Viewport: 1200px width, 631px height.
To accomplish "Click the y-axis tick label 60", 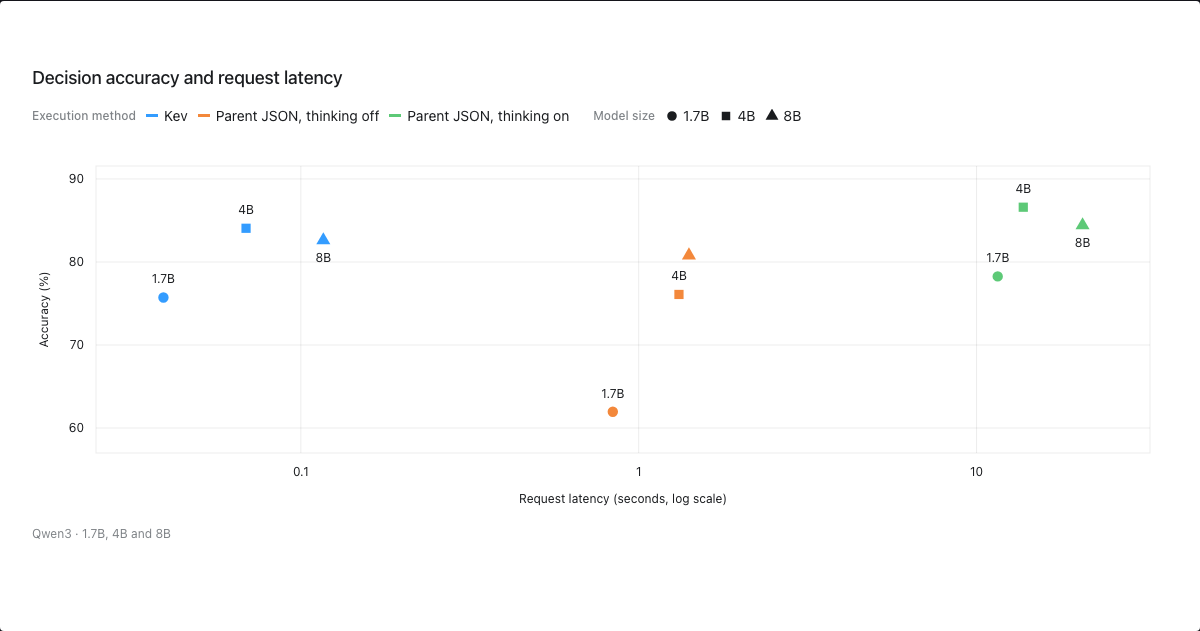I will [x=77, y=428].
